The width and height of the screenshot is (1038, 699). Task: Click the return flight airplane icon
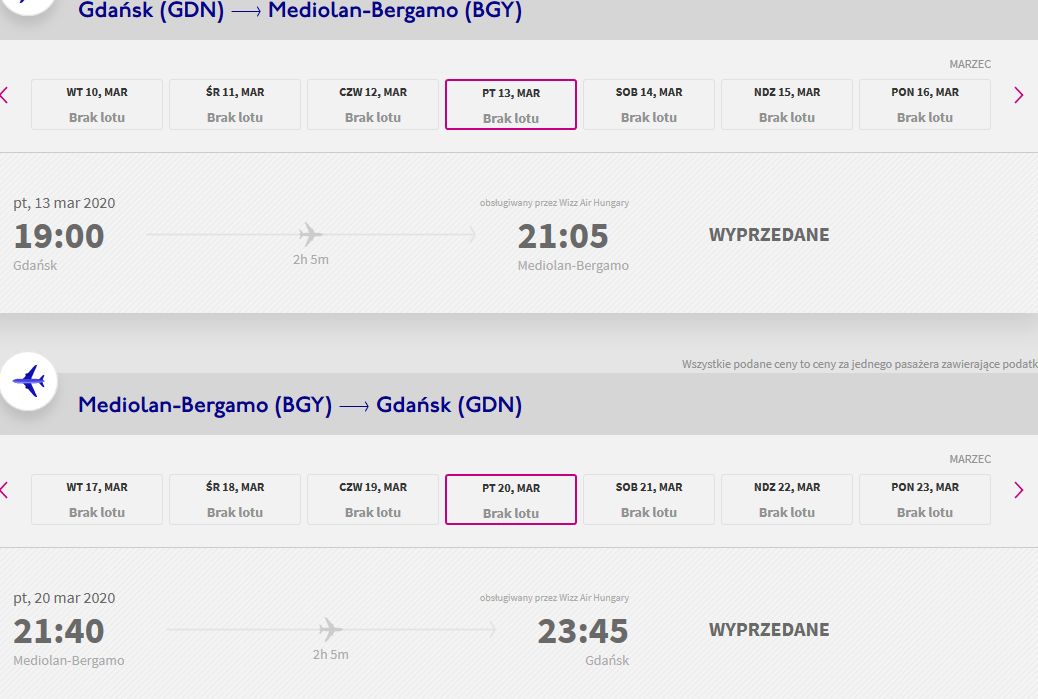(29, 381)
